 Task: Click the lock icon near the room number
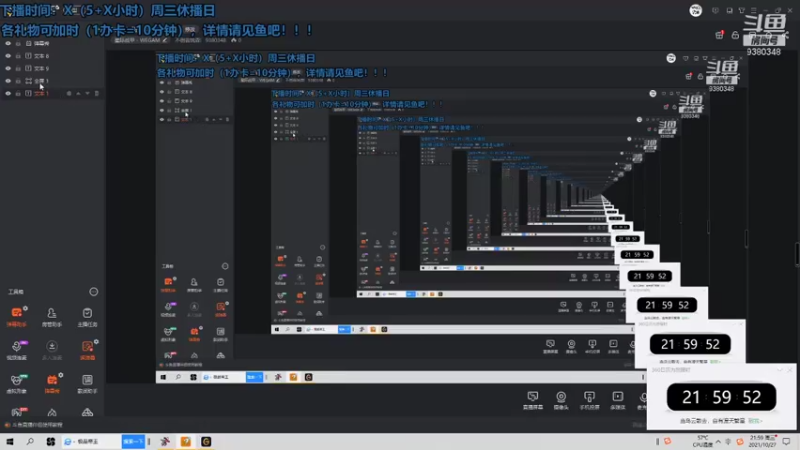coord(735,35)
